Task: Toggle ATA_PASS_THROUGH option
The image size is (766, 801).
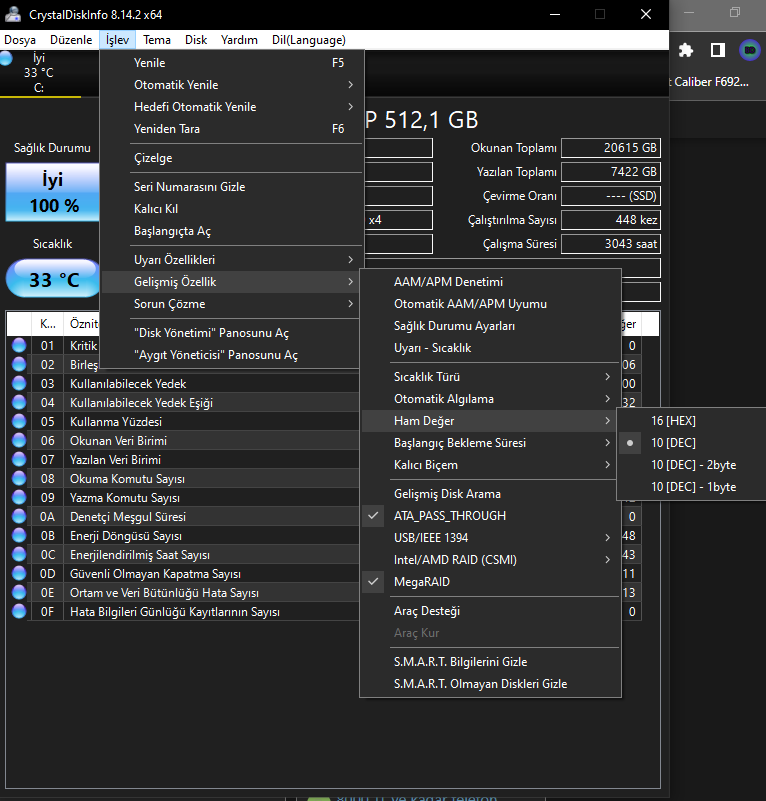Action: pos(491,516)
